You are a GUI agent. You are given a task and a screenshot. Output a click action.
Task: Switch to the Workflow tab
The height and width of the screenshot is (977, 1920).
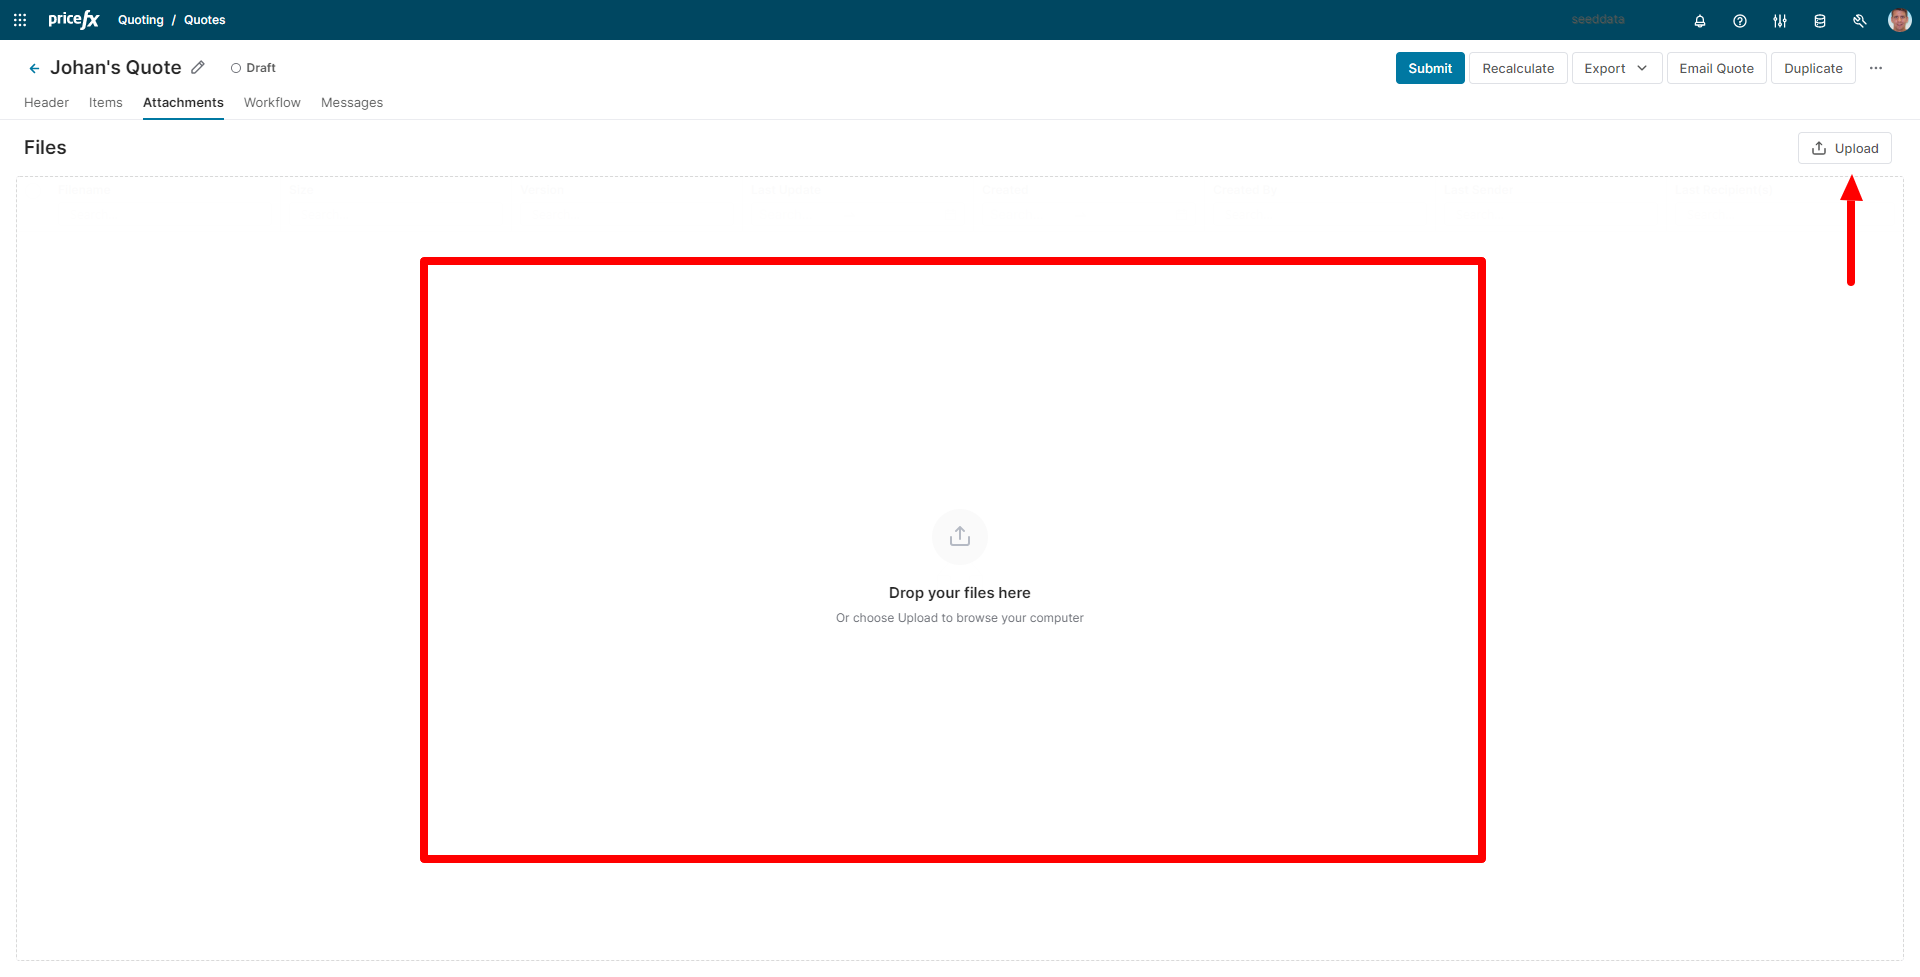pos(271,102)
